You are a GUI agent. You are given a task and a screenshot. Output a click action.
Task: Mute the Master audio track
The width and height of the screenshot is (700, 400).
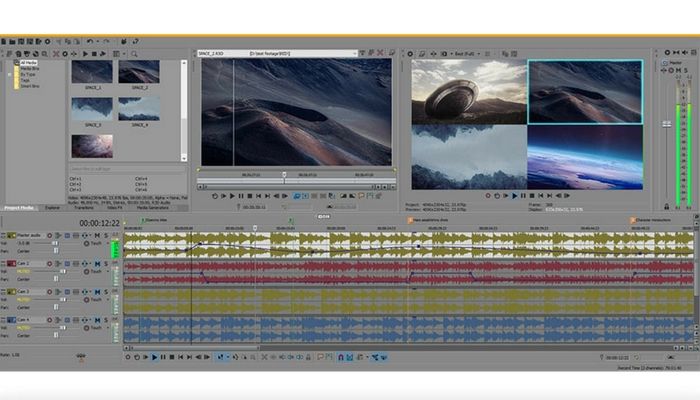pos(97,235)
